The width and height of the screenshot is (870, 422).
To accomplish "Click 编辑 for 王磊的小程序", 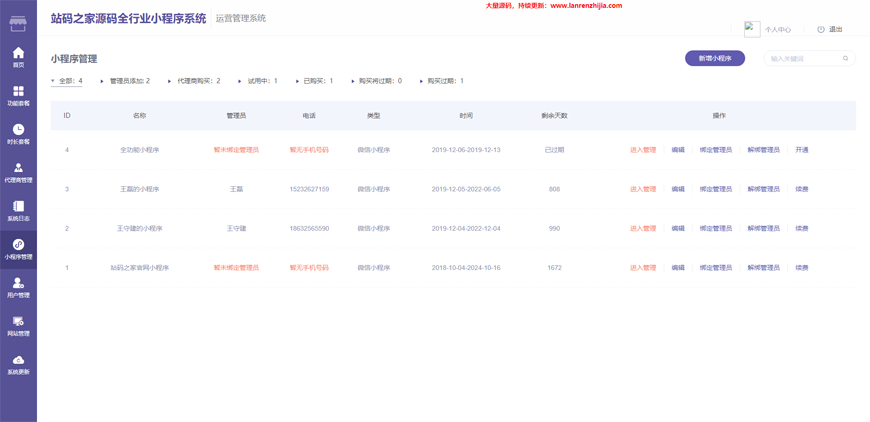I will coord(678,189).
